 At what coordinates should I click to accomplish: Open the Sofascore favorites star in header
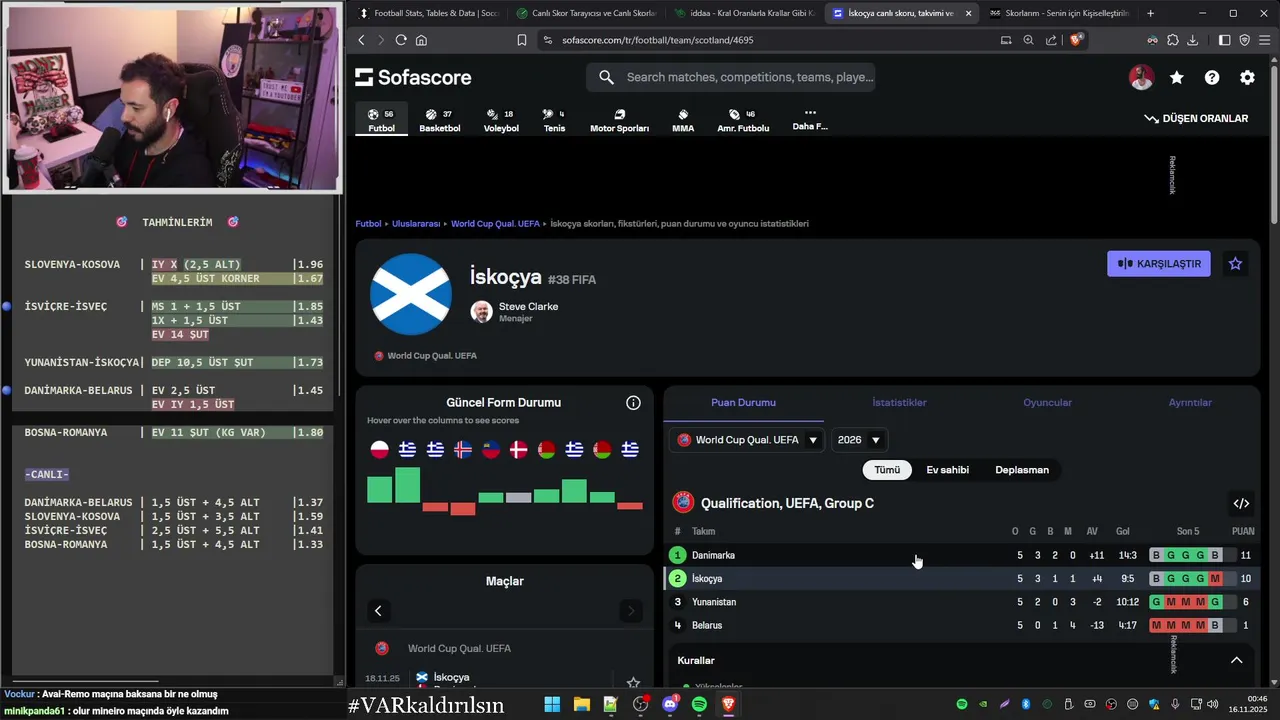pos(1177,77)
